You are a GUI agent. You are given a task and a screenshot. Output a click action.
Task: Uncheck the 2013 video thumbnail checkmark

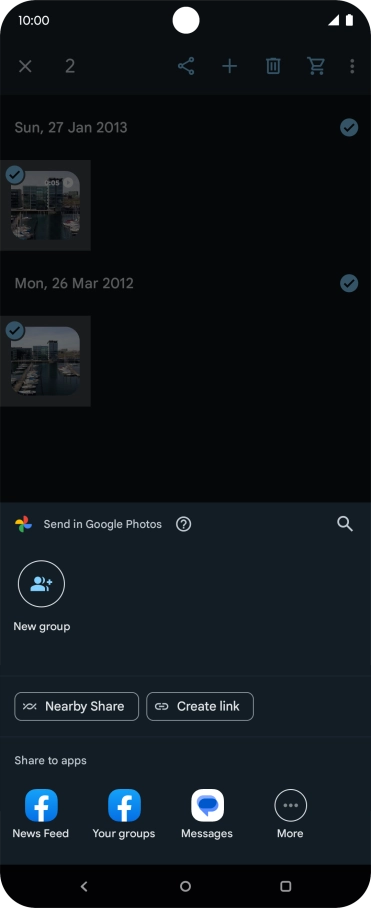click(14, 175)
